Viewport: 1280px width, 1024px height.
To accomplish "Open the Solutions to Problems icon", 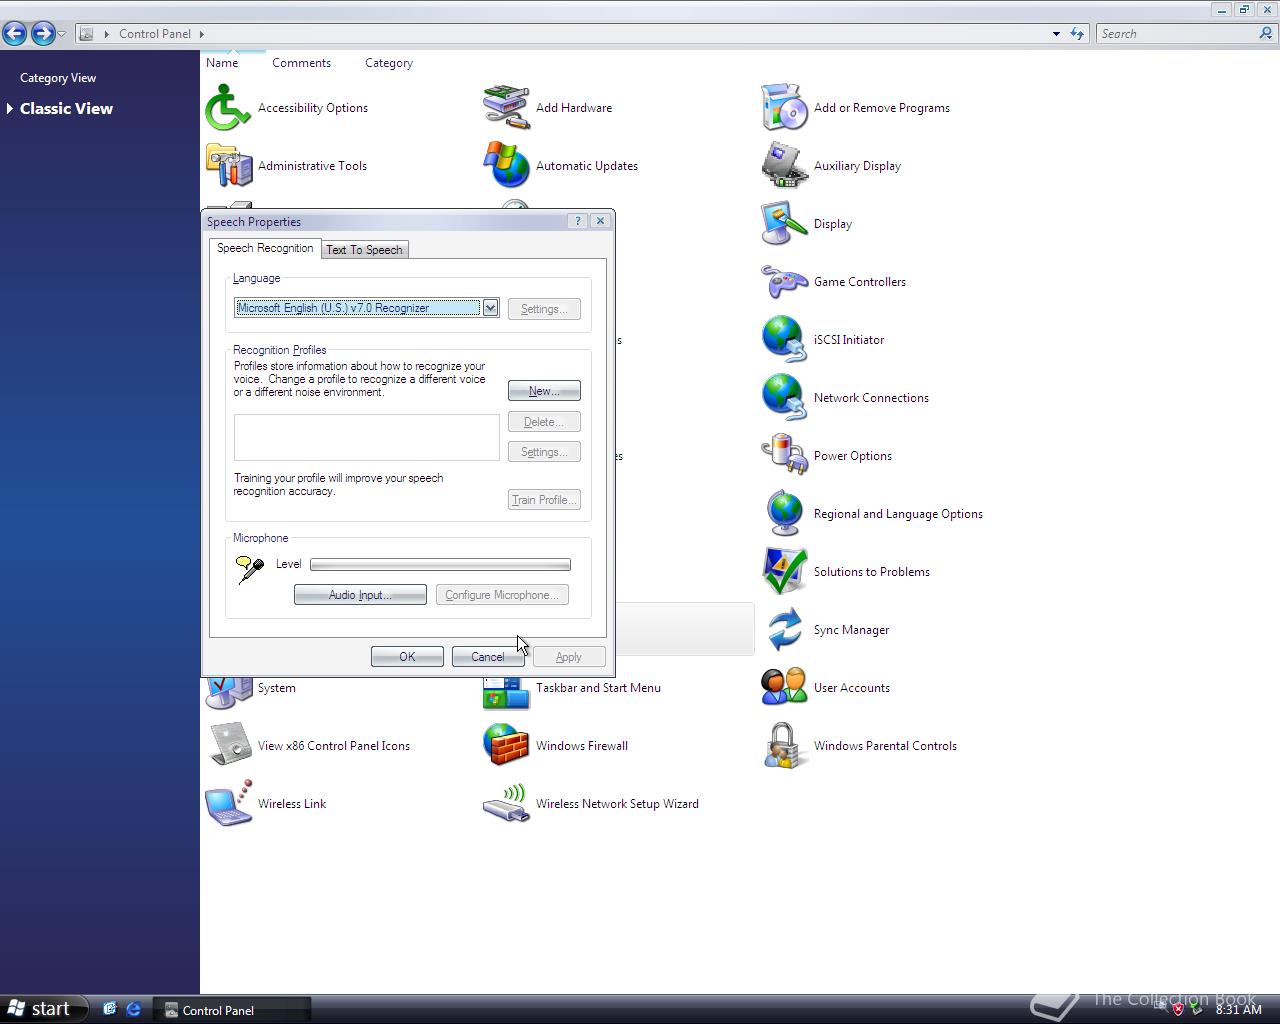I will [784, 572].
